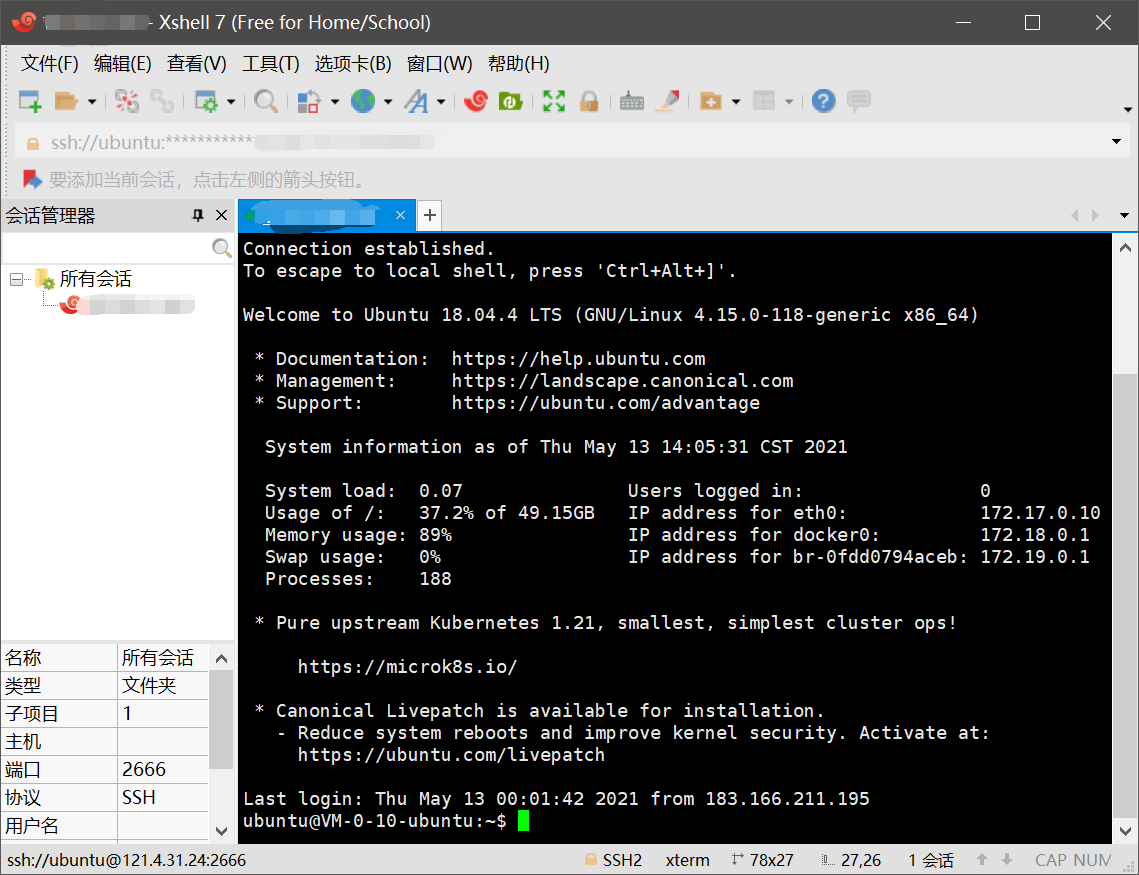Viewport: 1139px width, 875px height.
Task: Open the Open-session dropdown arrow
Action: click(92, 102)
